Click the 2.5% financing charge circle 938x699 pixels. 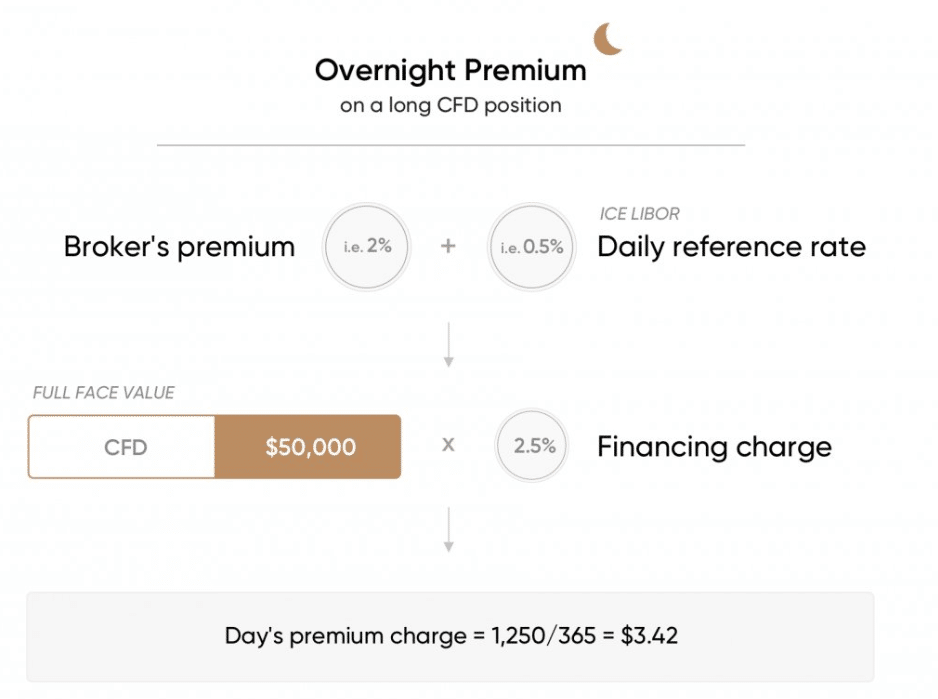tap(531, 445)
